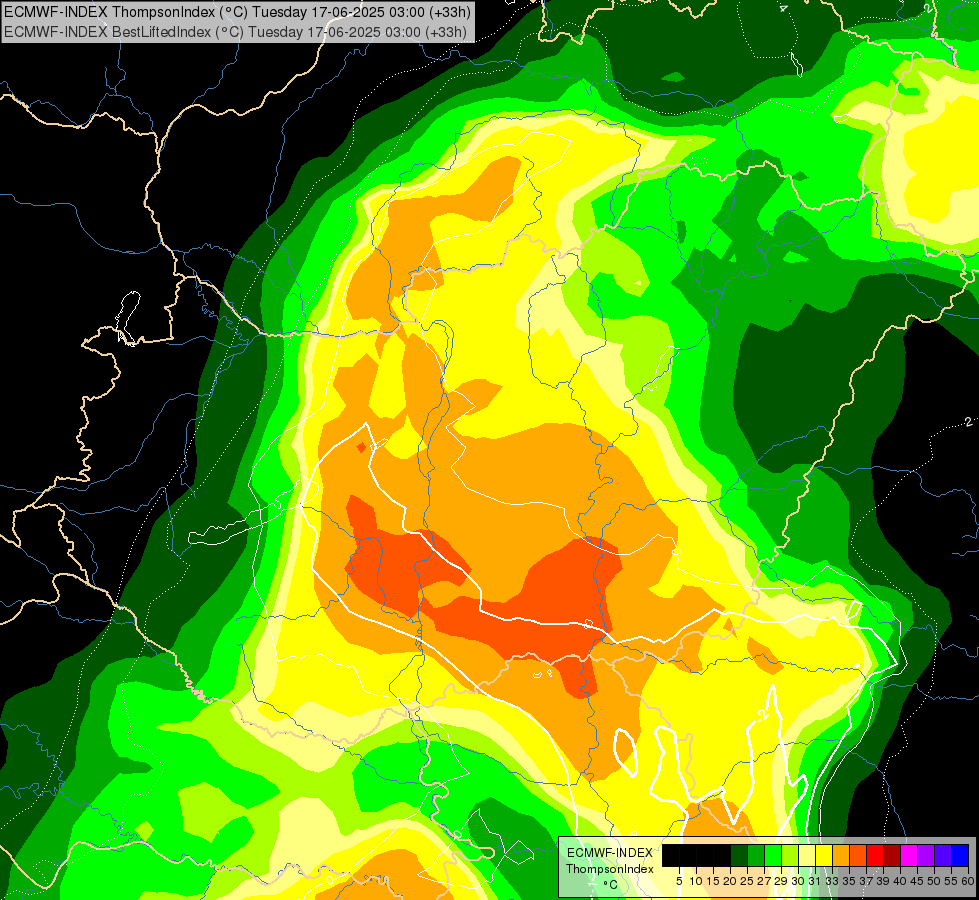The height and width of the screenshot is (900, 979).
Task: Select the orange-red 35–37 legend swatch
Action: click(x=858, y=855)
